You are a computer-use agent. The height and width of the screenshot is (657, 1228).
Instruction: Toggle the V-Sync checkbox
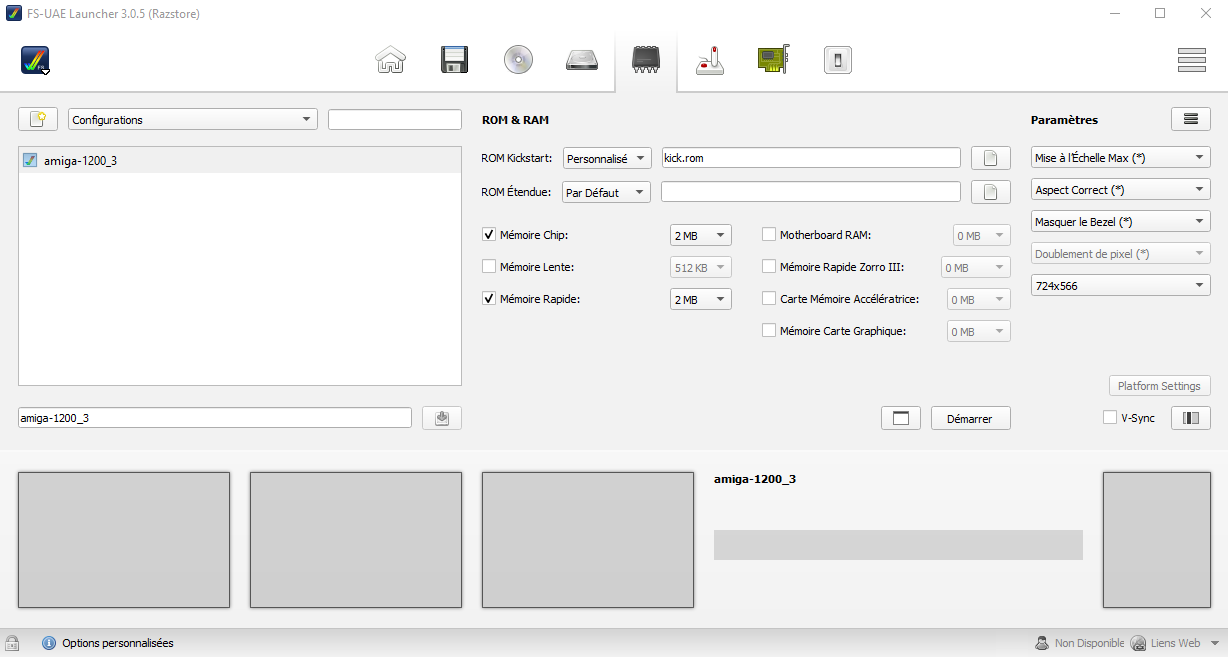(x=1110, y=417)
